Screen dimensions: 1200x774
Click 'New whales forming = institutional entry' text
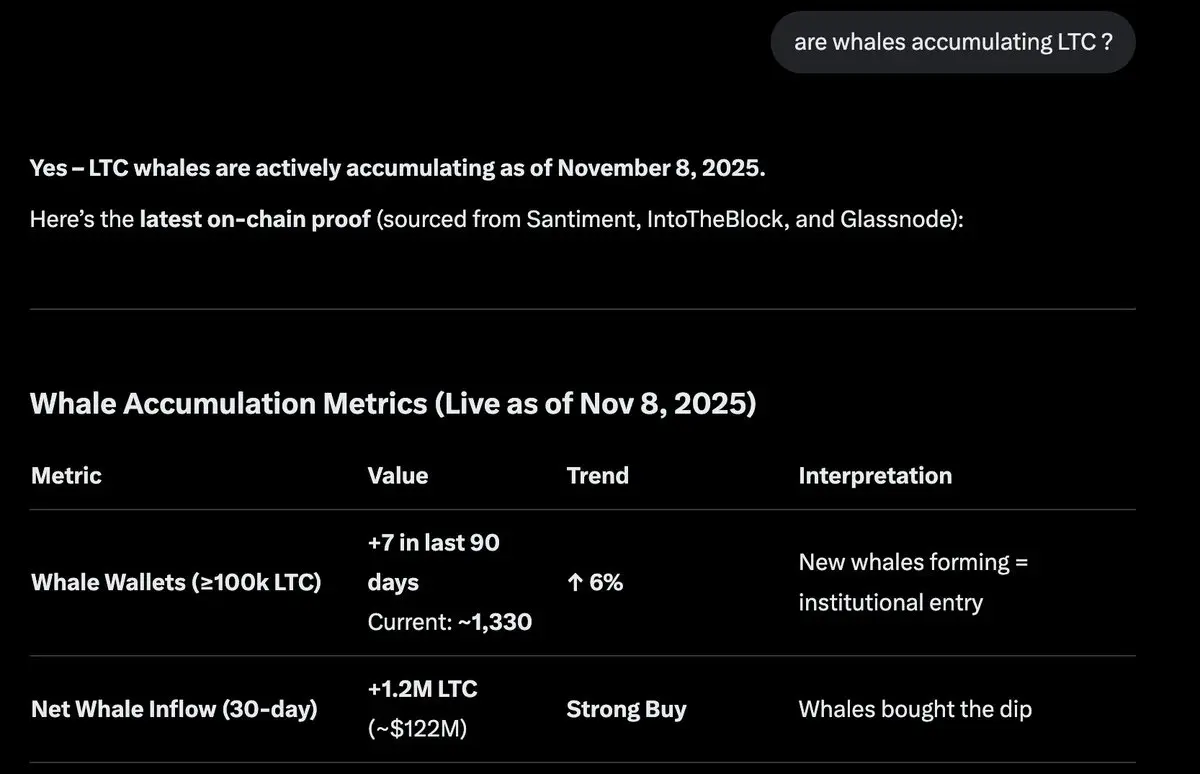click(914, 582)
